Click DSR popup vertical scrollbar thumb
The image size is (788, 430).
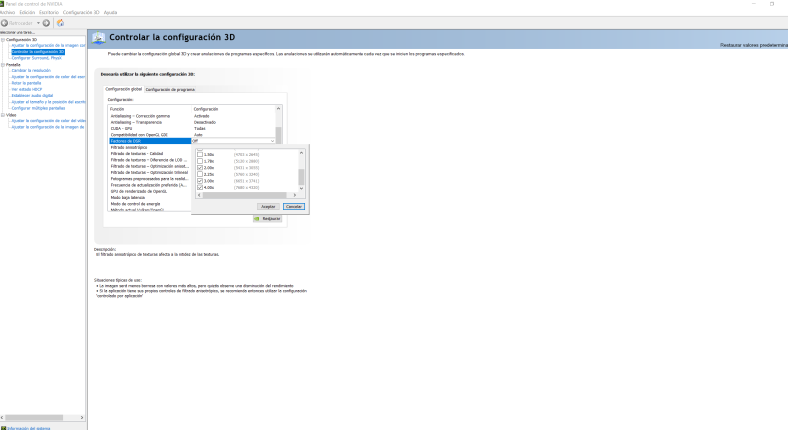click(x=302, y=177)
